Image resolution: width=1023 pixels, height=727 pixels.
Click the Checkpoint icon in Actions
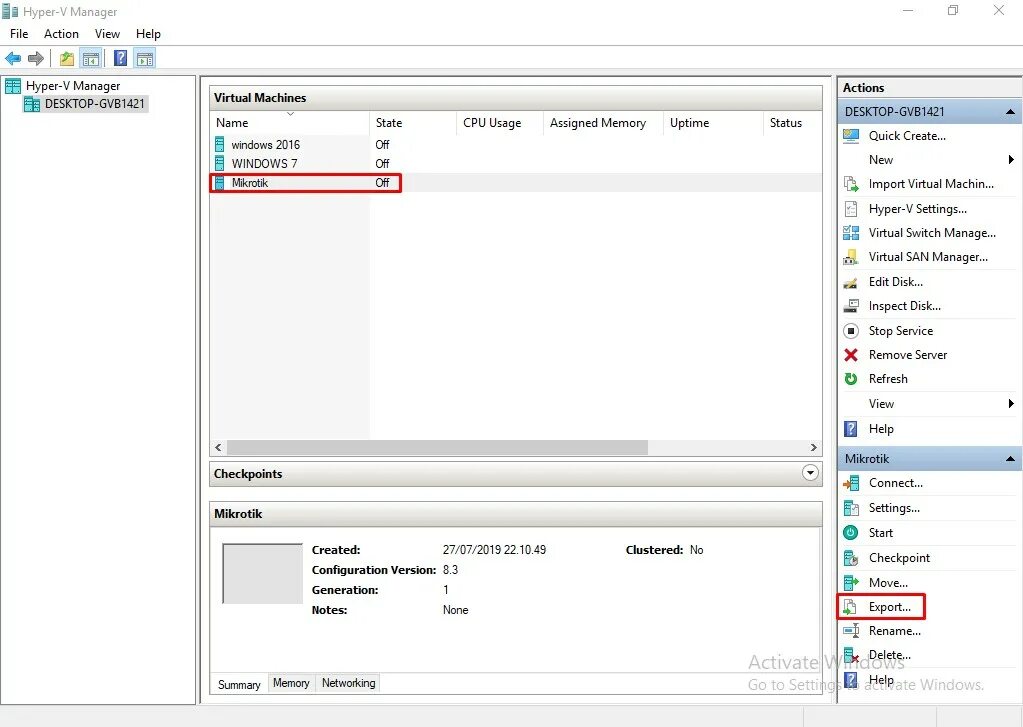coord(851,558)
